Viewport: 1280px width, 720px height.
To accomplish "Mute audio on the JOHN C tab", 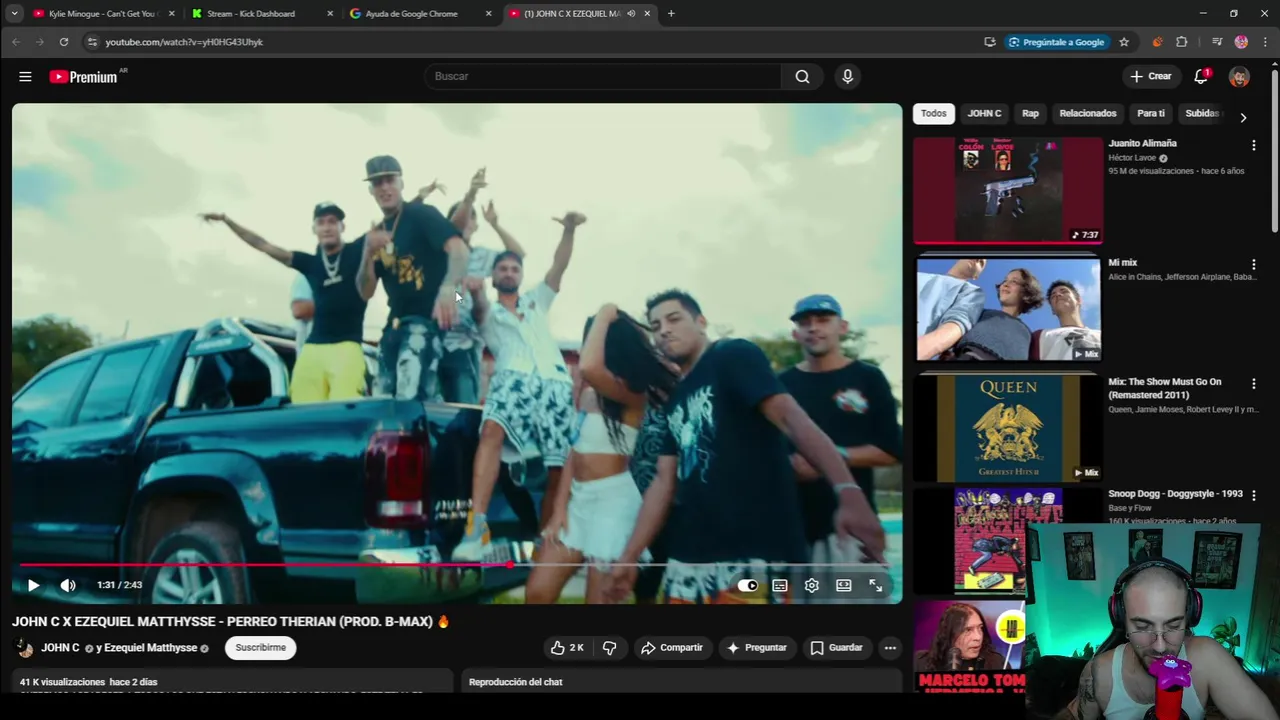I will pos(631,14).
